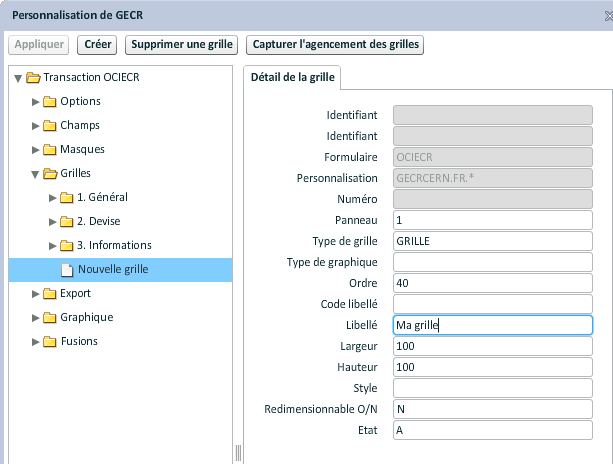Collapse the Transaction OCIECR root node
Screen dimensions: 613x464
click(18, 77)
